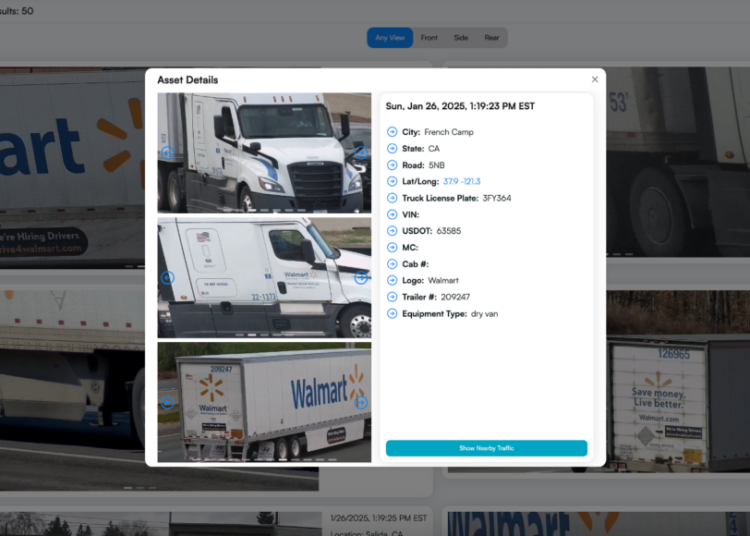
Task: Click road value 5NB
Action: click(x=437, y=165)
